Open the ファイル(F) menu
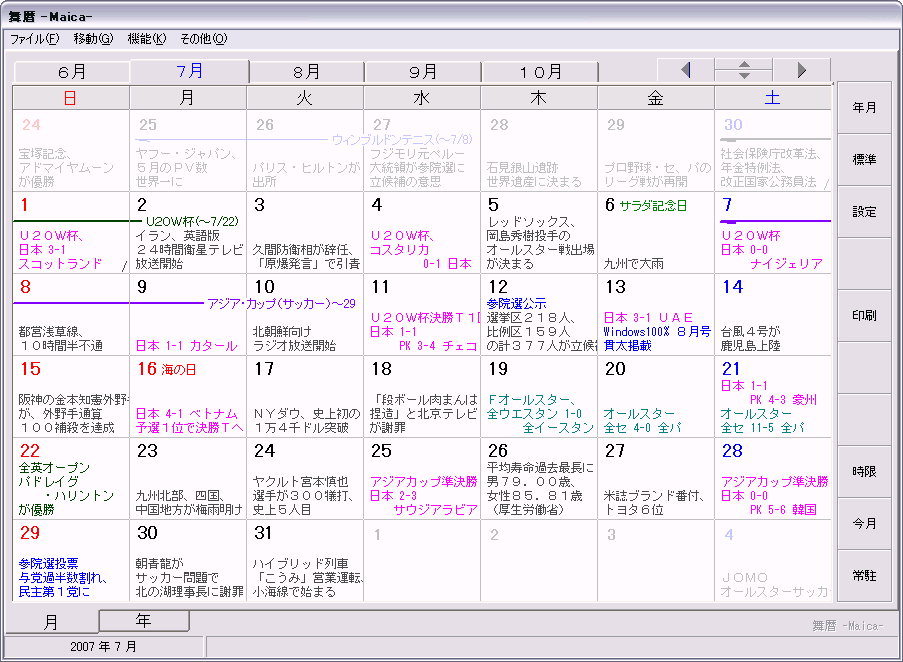This screenshot has width=903, height=662. 35,39
